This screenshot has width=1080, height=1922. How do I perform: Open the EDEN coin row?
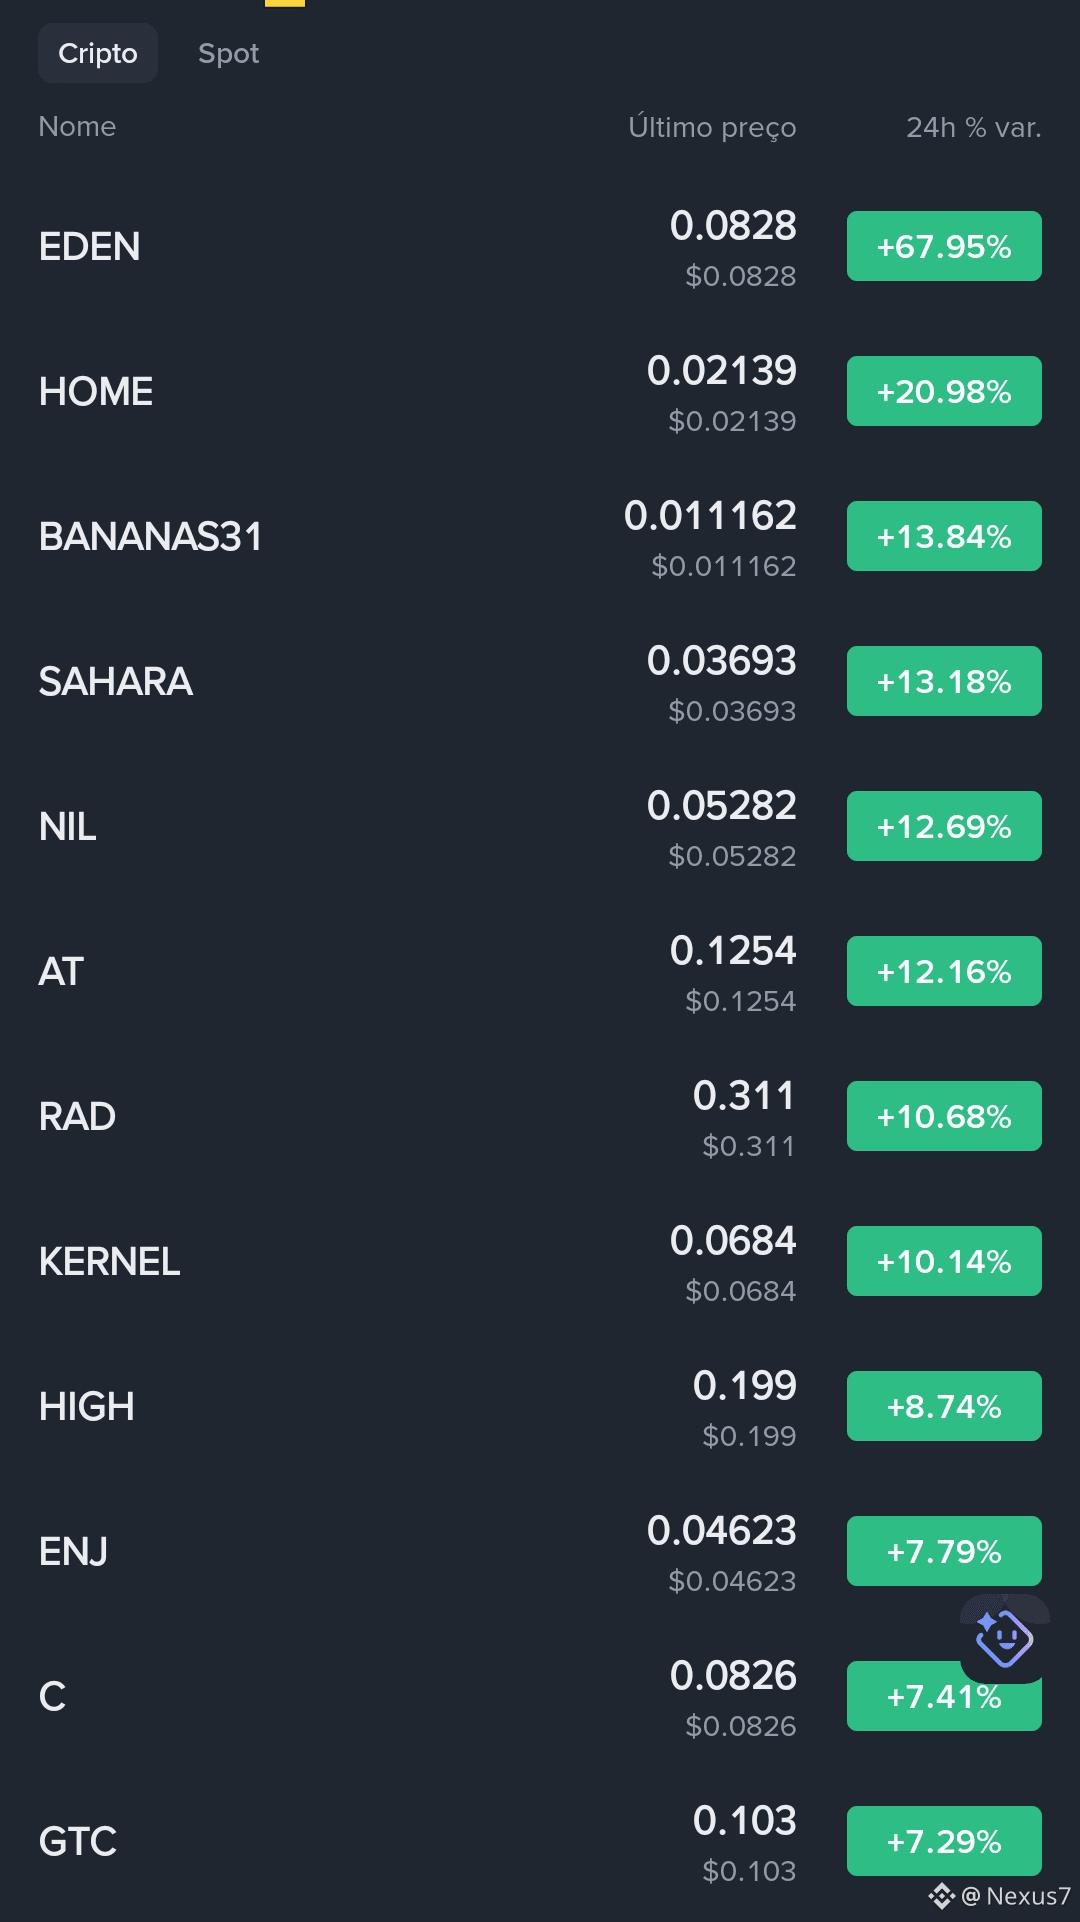540,247
